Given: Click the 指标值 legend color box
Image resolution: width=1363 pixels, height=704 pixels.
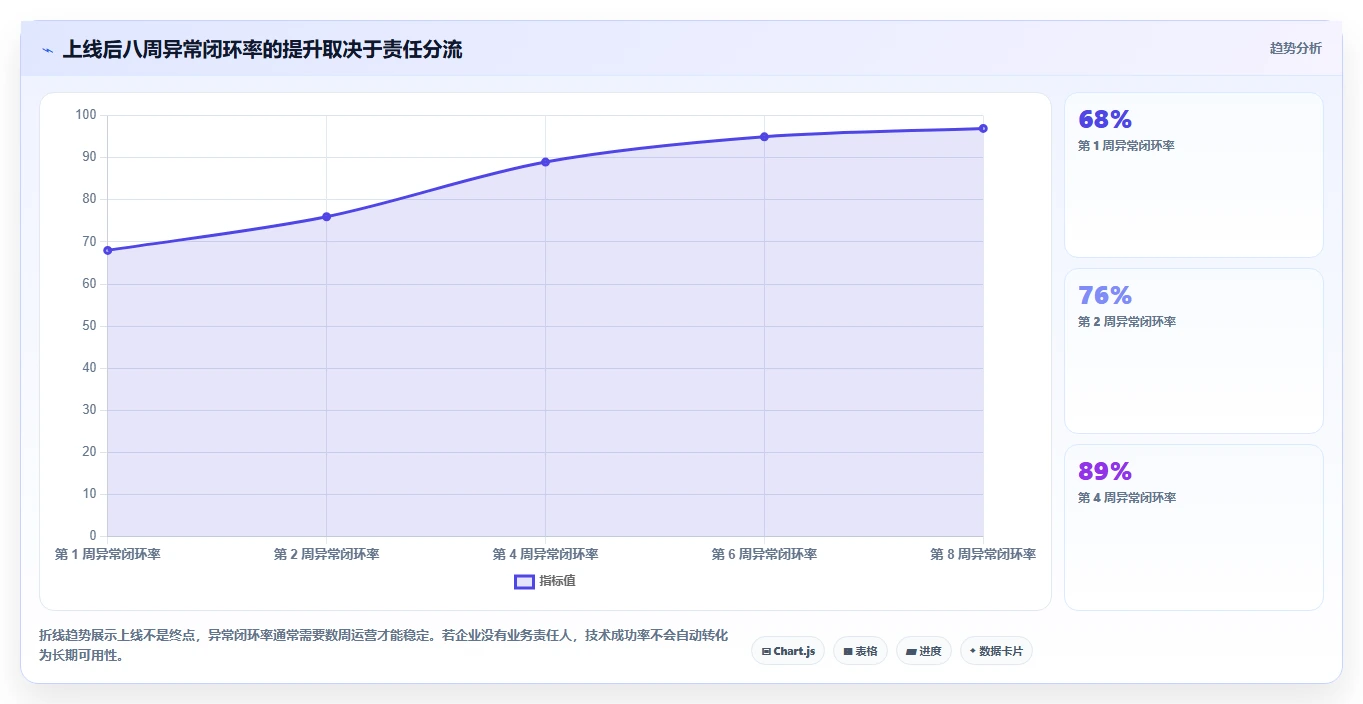Looking at the screenshot, I should point(524,581).
